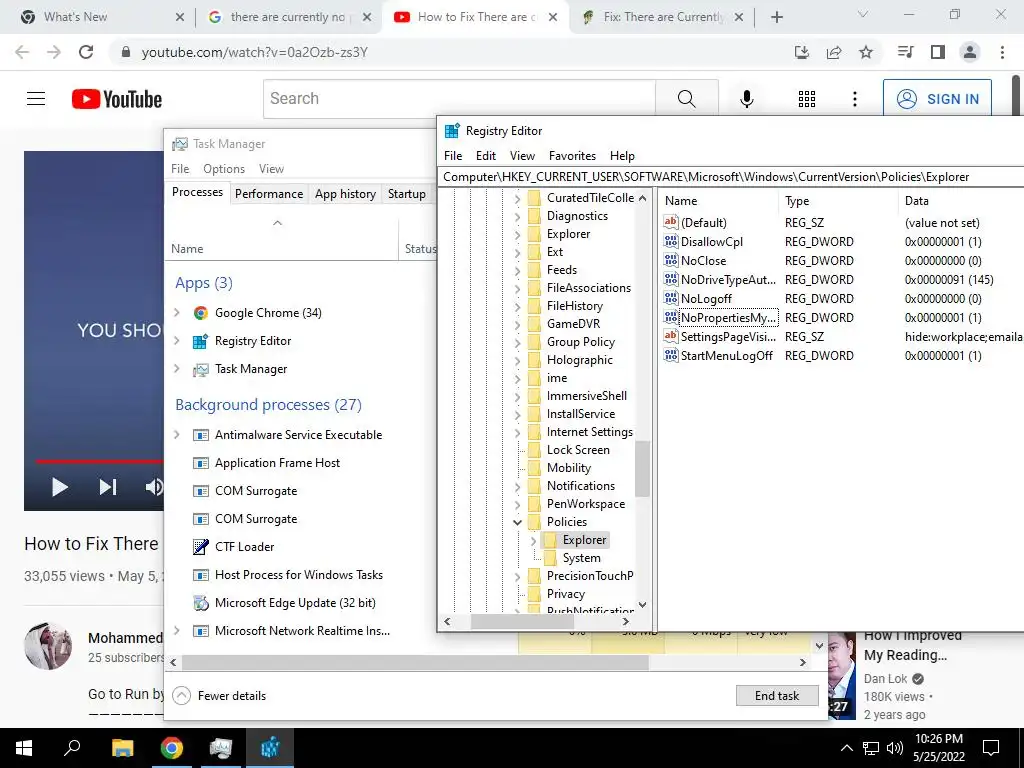The image size is (1024, 768).
Task: Click the share page icon in address bar
Action: pyautogui.click(x=834, y=52)
